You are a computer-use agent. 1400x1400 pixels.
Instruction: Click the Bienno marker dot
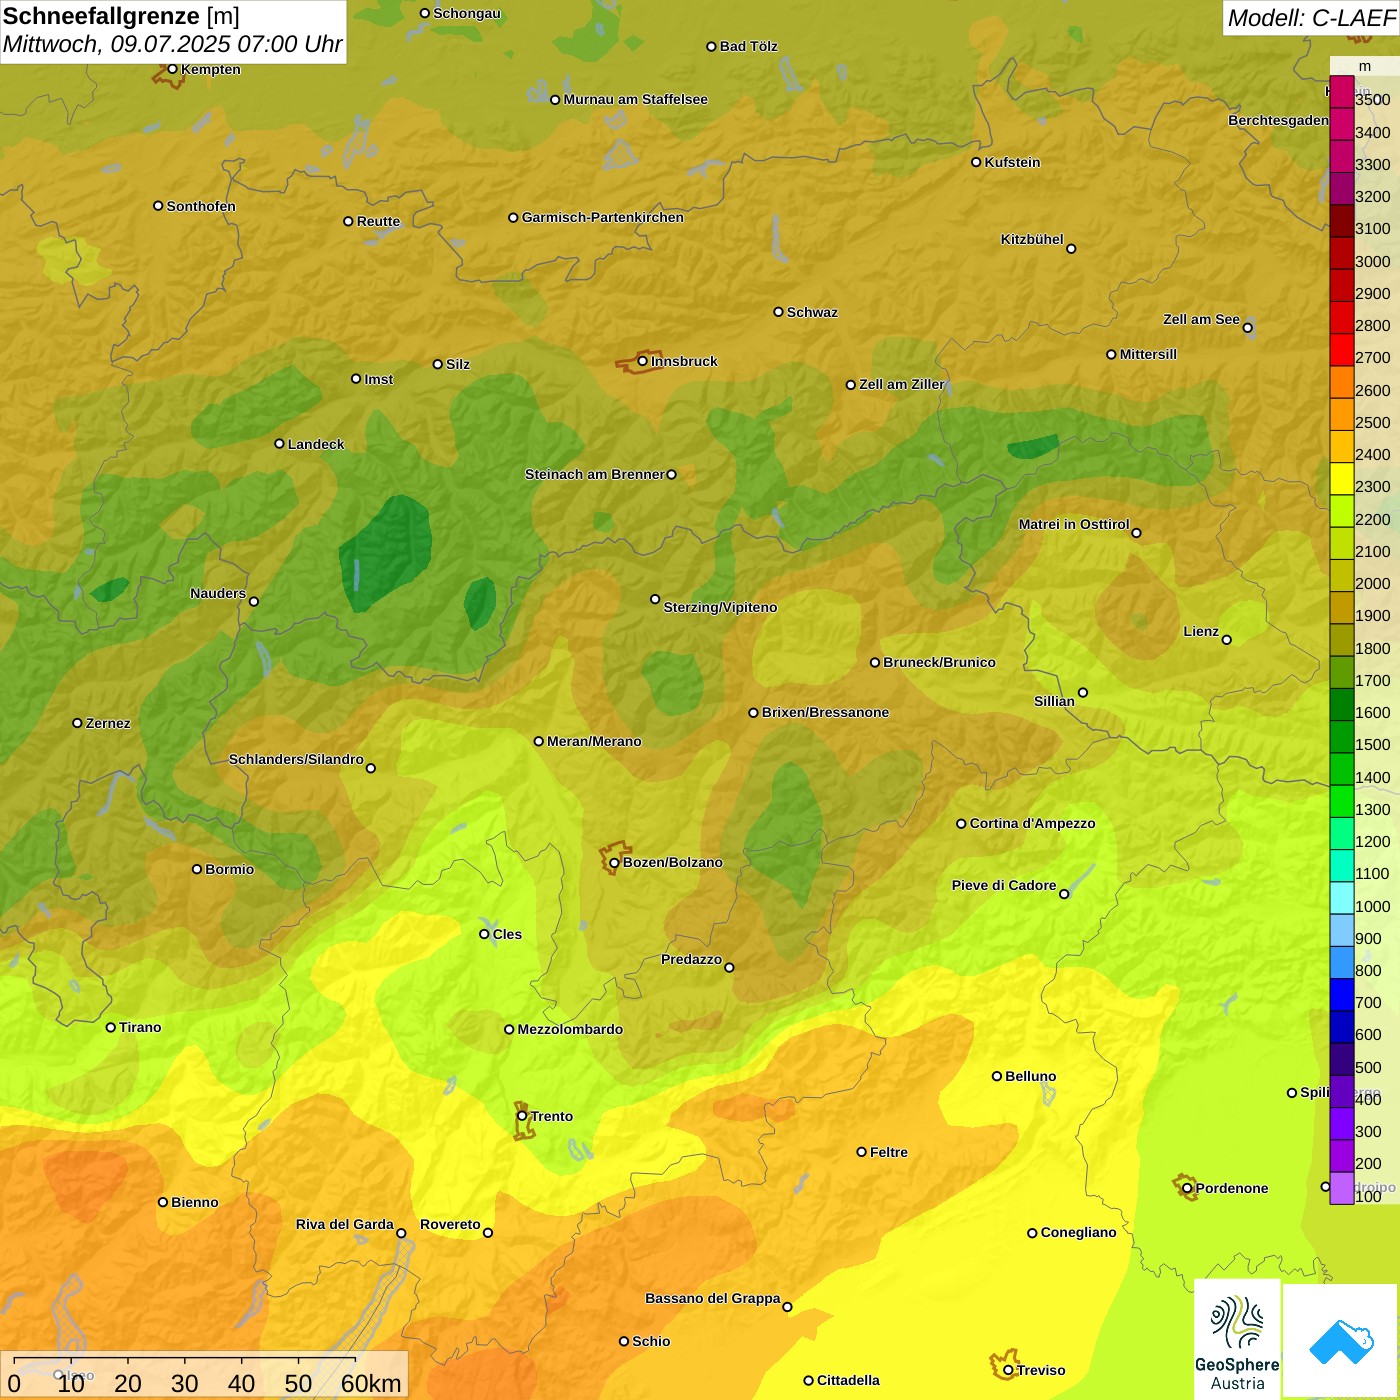(163, 1202)
